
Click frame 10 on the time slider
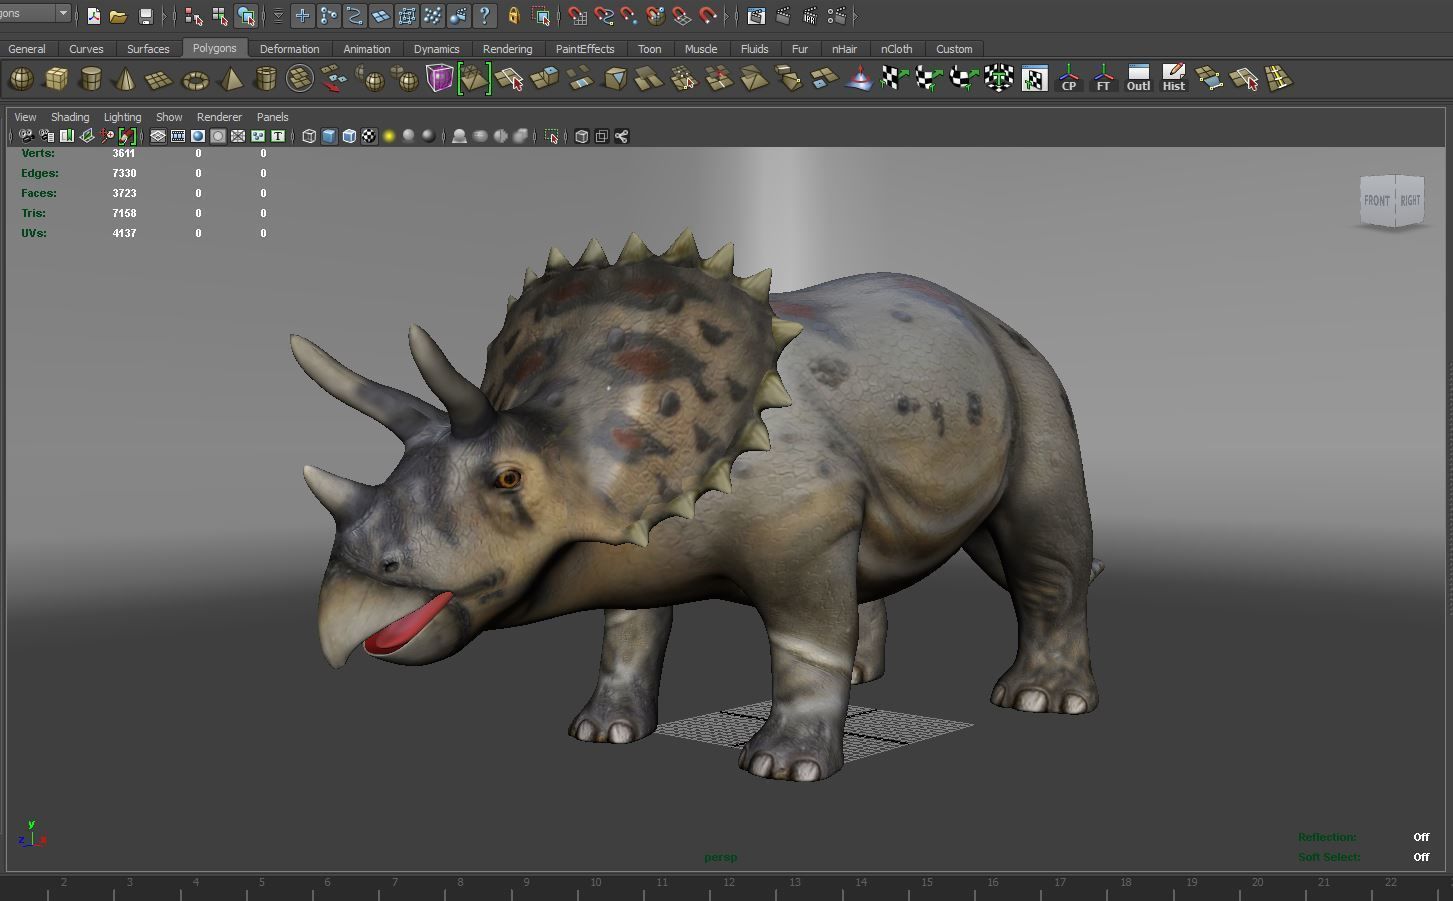(x=595, y=882)
